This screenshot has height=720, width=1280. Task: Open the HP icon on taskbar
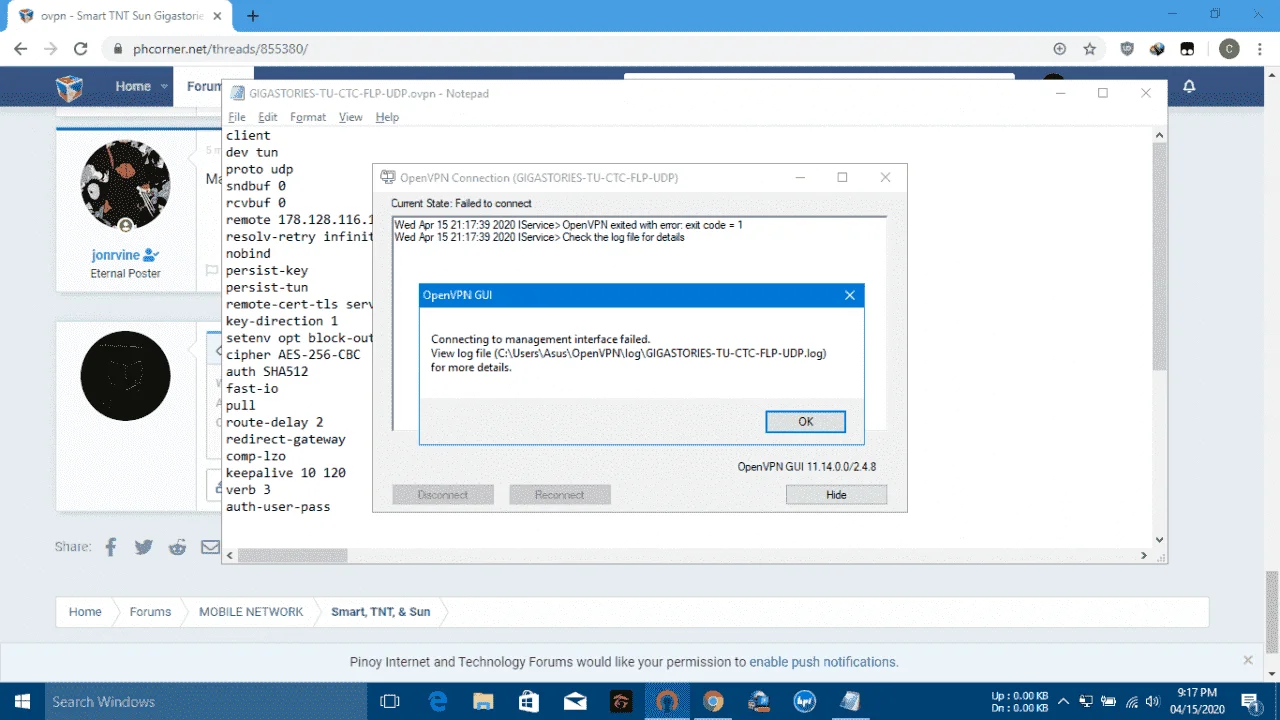coord(805,701)
